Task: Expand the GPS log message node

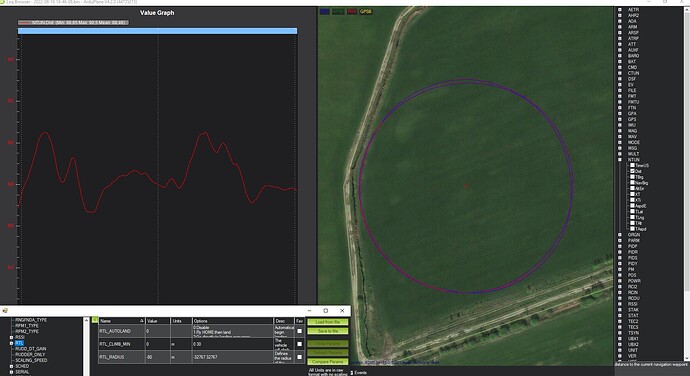Action: tap(620, 119)
